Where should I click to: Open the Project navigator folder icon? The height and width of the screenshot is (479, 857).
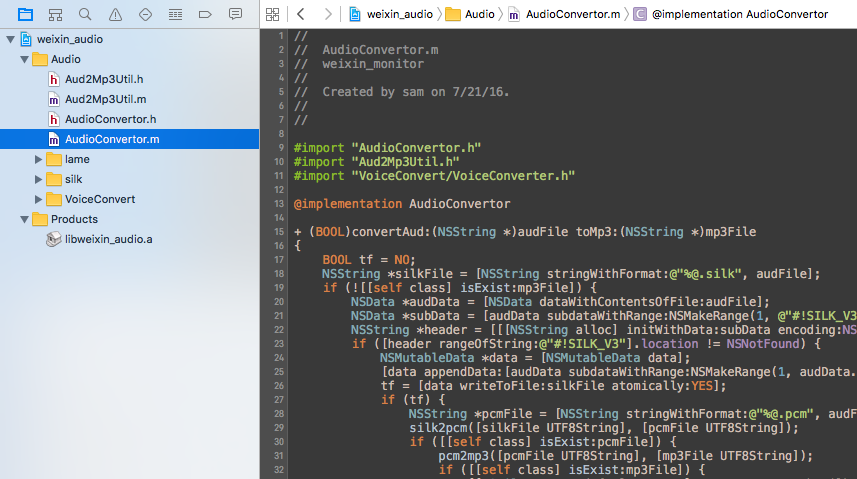[x=25, y=14]
